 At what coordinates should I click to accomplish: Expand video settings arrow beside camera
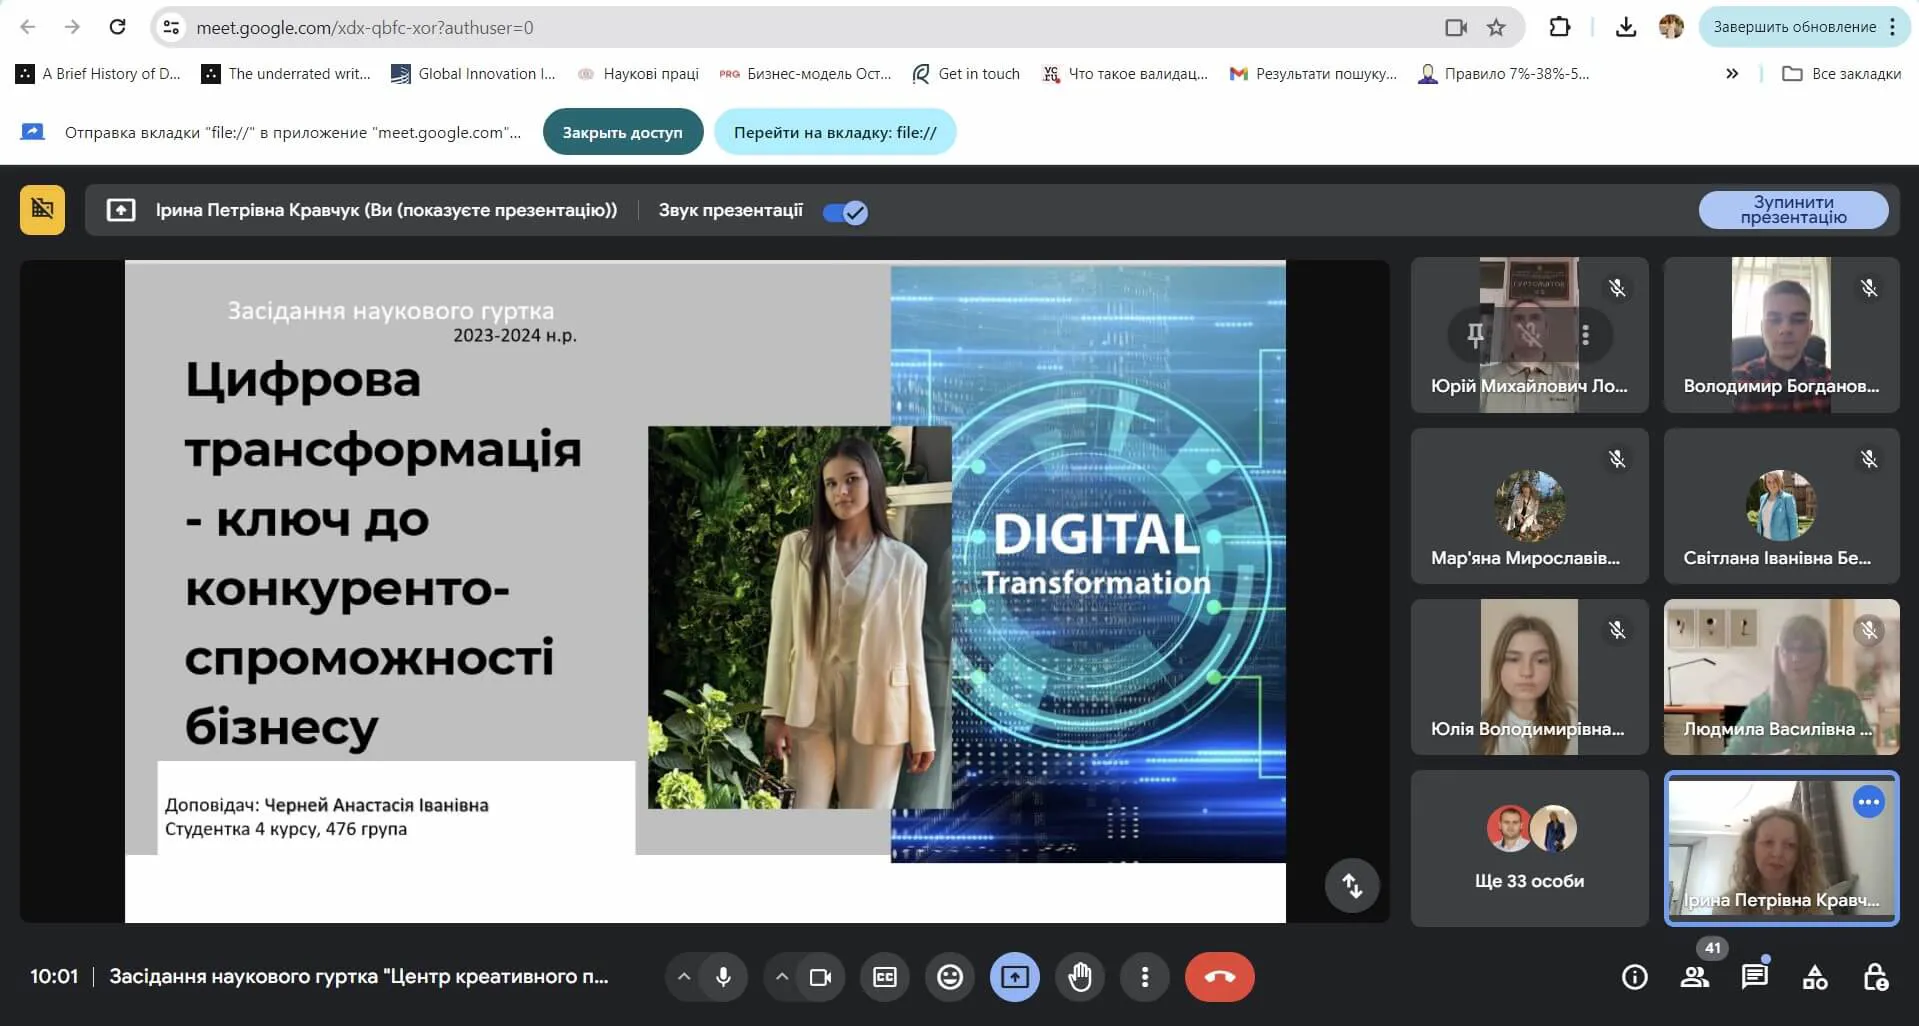pos(782,977)
